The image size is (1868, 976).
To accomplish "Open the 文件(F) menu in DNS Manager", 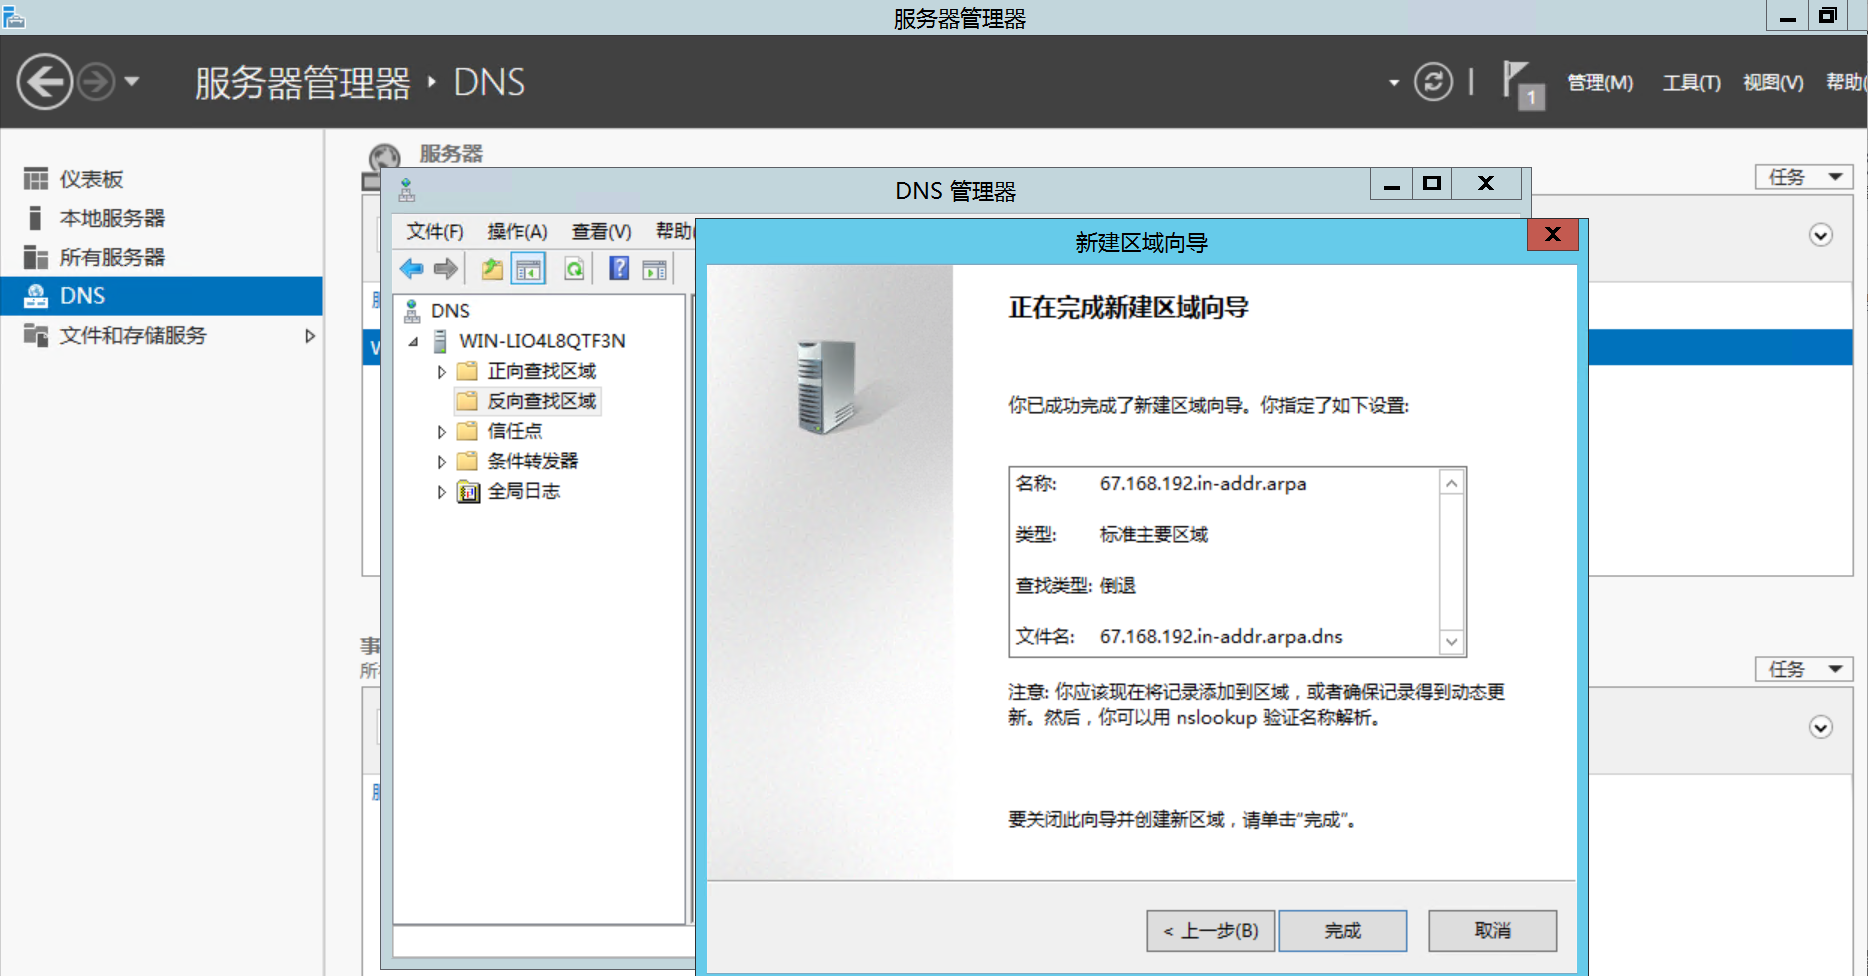I will pyautogui.click(x=434, y=232).
